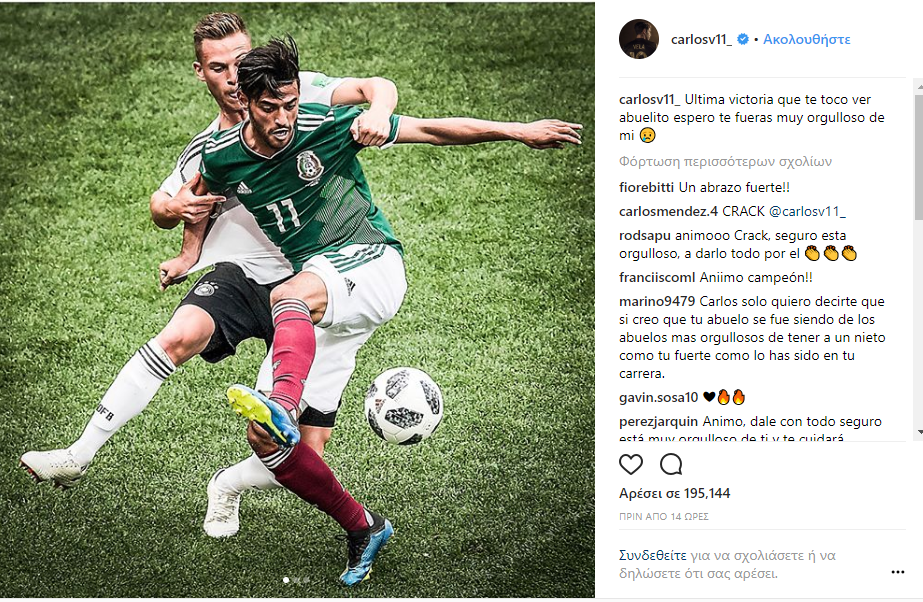Click the @carlosv11_ mention in comment
Viewport: 923px width, 602px height.
coord(807,211)
